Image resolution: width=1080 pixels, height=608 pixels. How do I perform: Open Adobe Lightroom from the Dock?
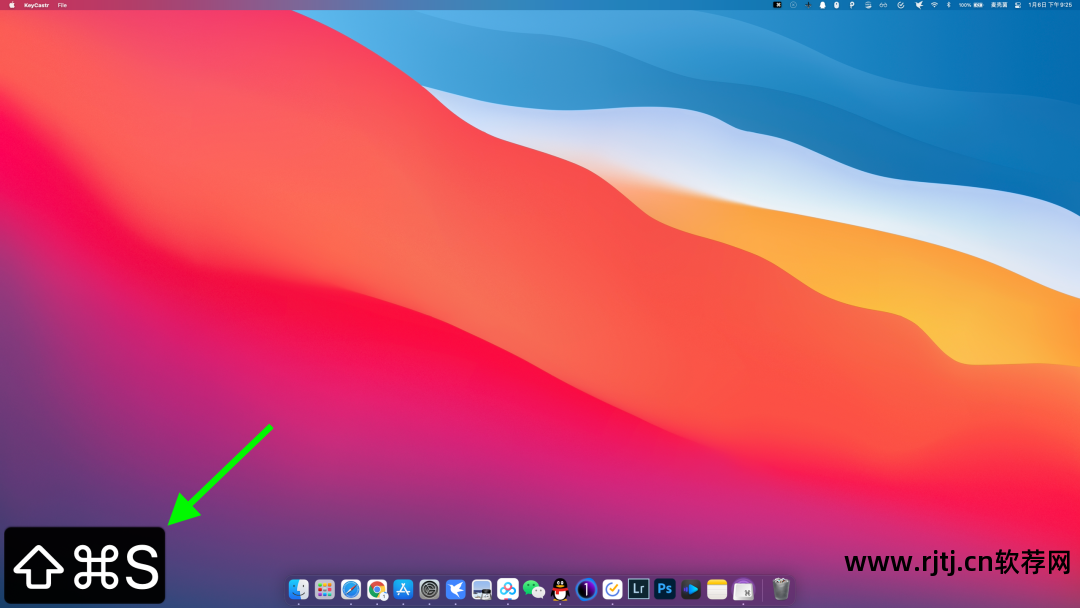638,590
